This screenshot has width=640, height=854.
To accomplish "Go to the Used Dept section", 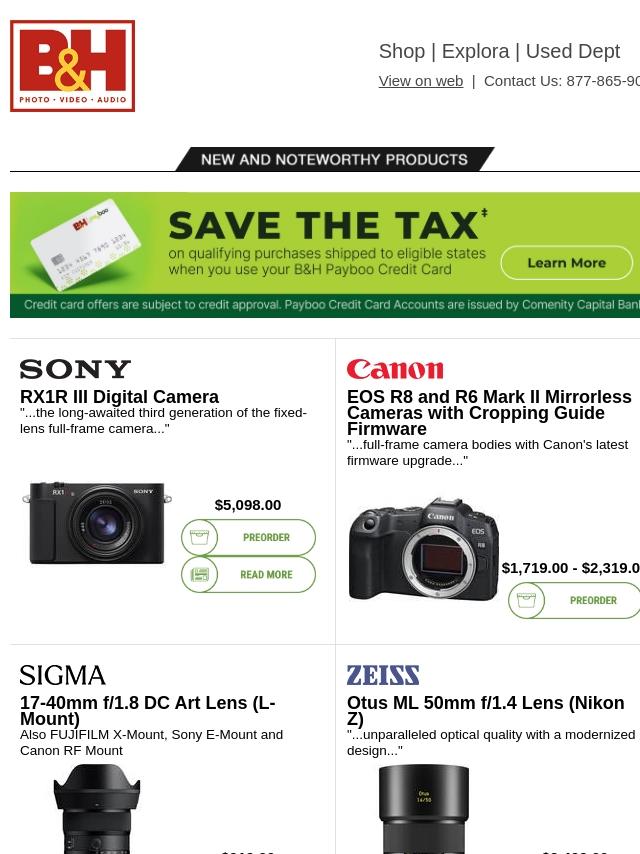I will pos(572,51).
